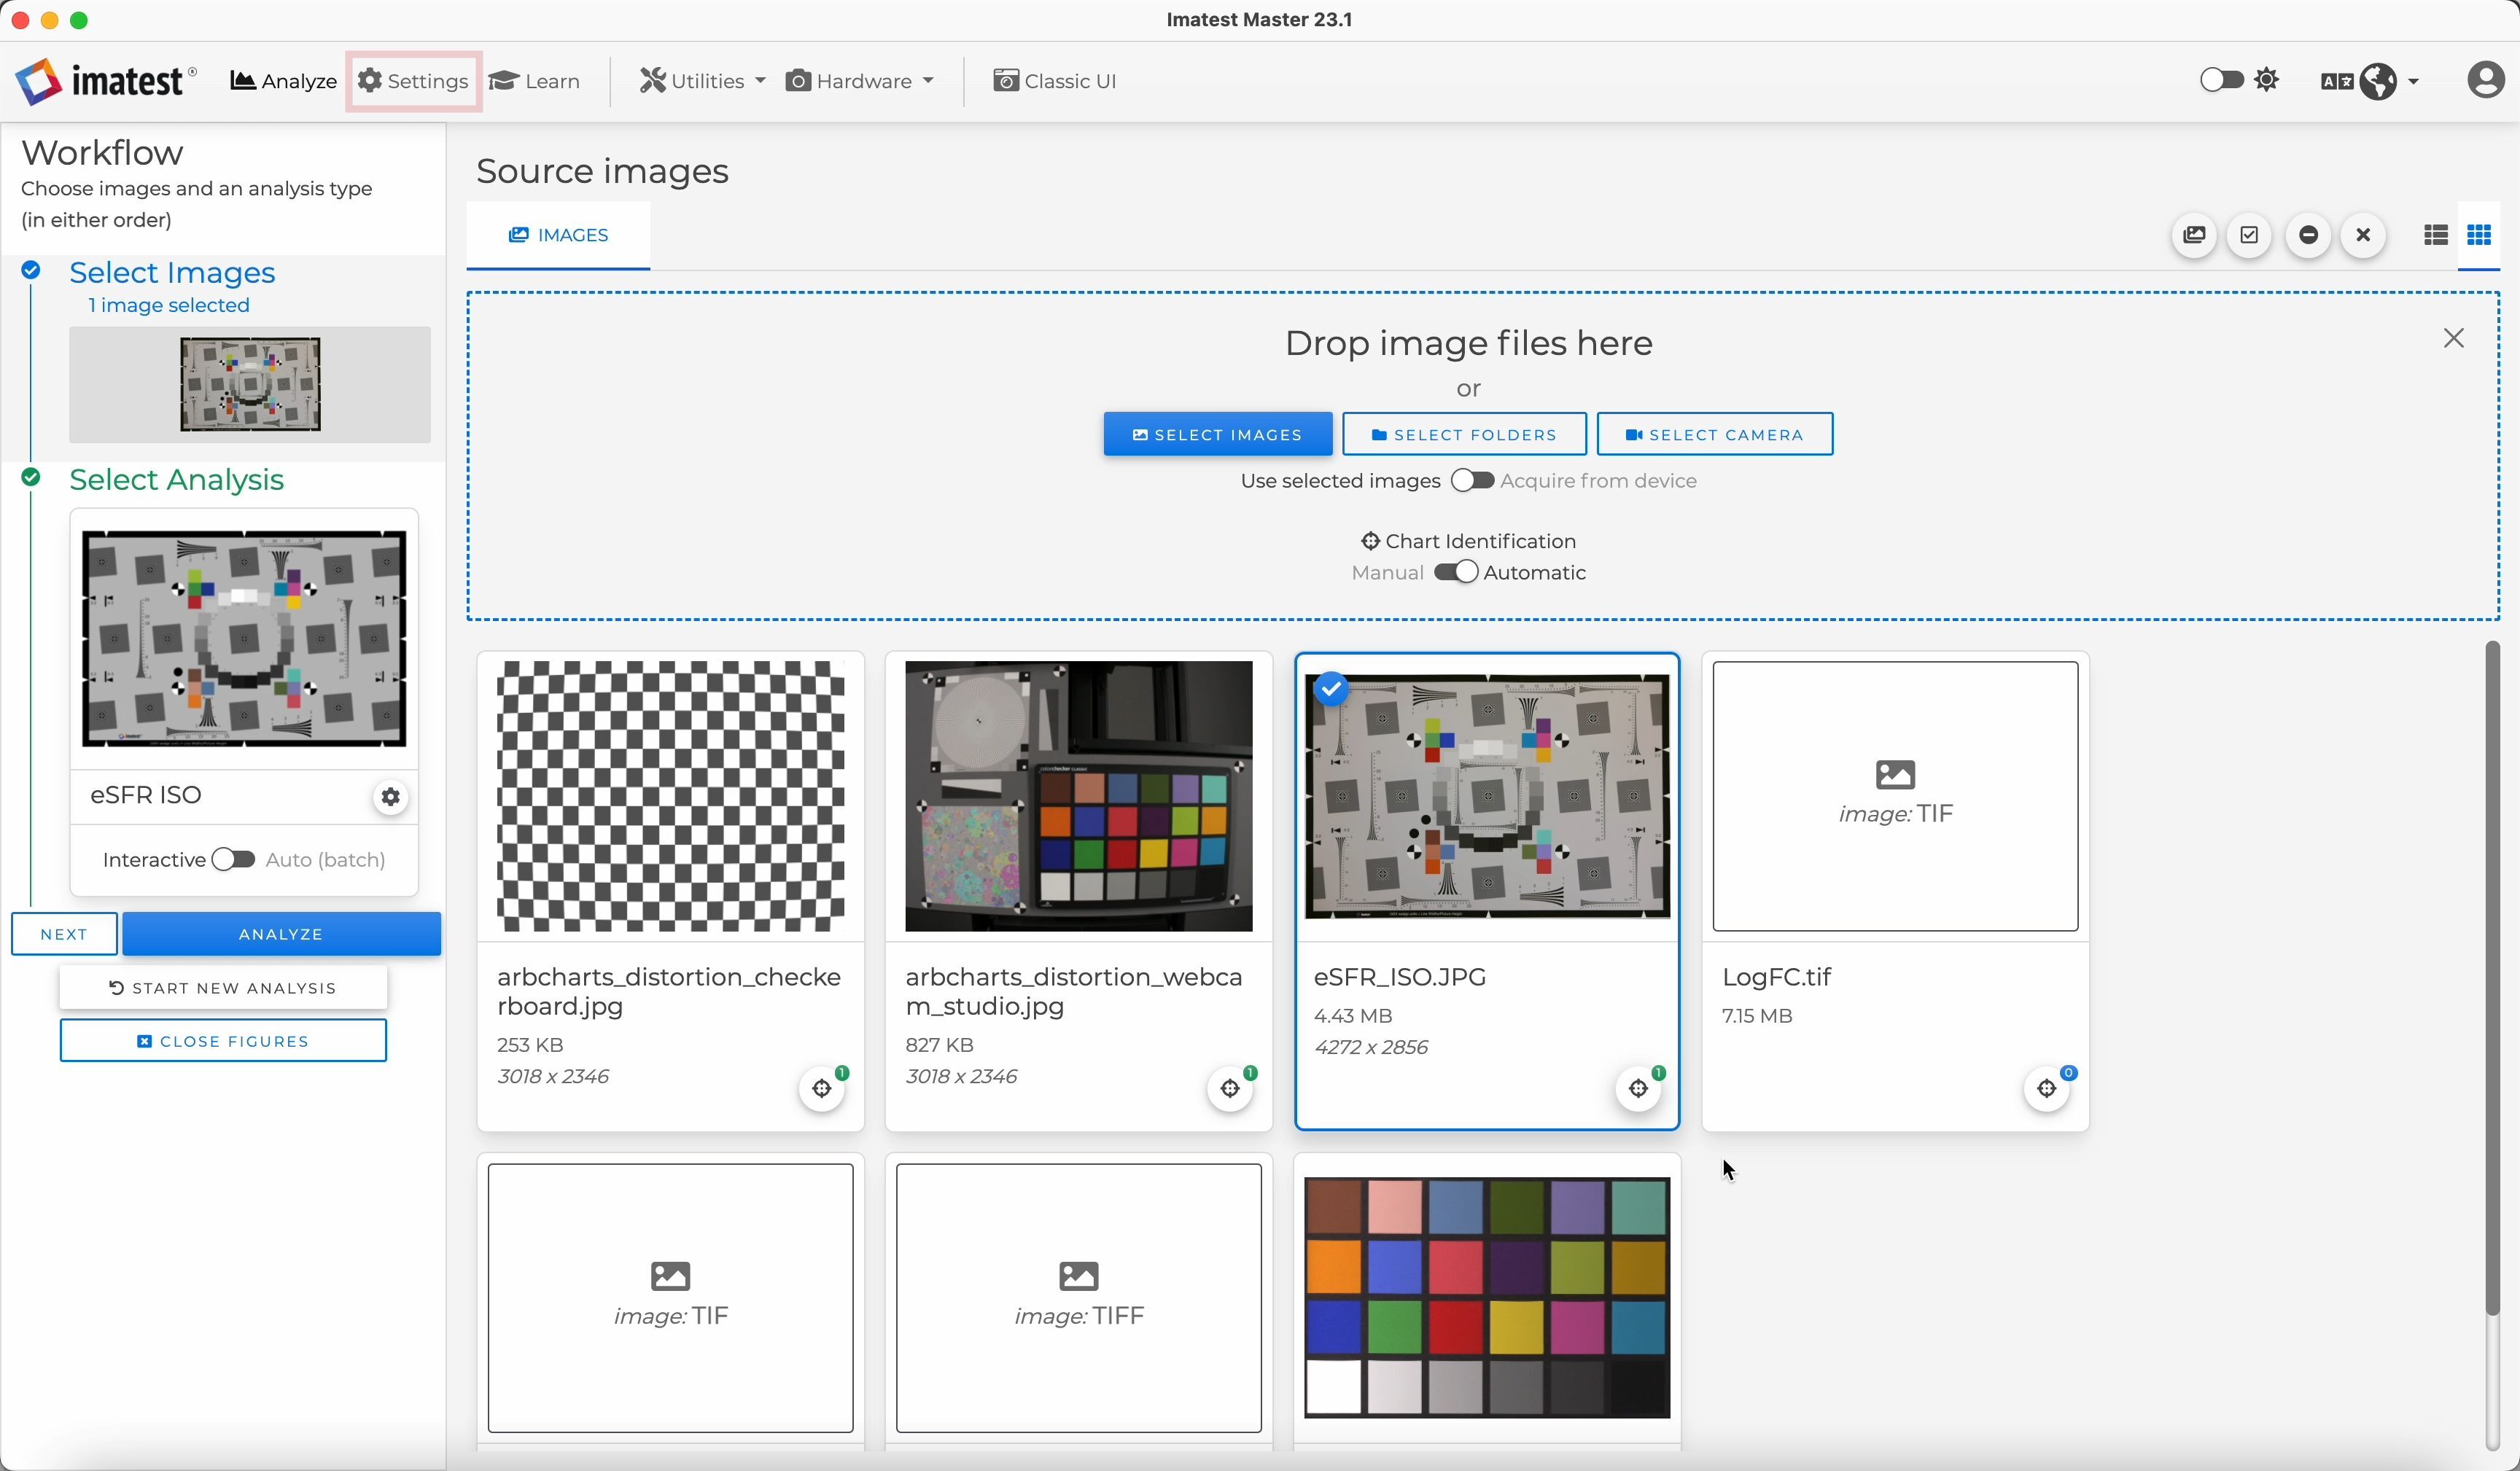Toggle dark mode switch in header

(2221, 80)
